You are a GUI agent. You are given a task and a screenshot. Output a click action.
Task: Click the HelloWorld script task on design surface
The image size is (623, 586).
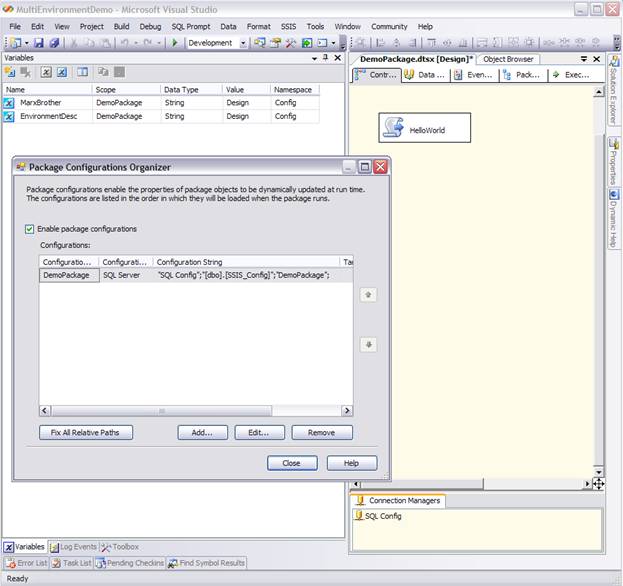(x=424, y=128)
